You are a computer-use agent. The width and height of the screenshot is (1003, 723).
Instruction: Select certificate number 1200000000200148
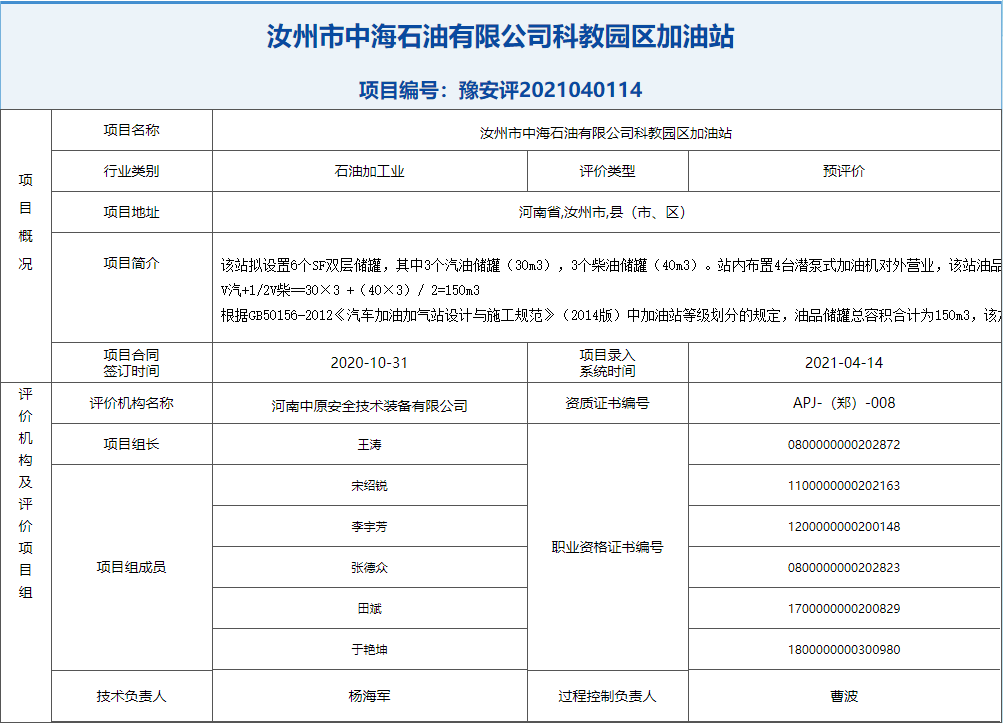pyautogui.click(x=844, y=527)
